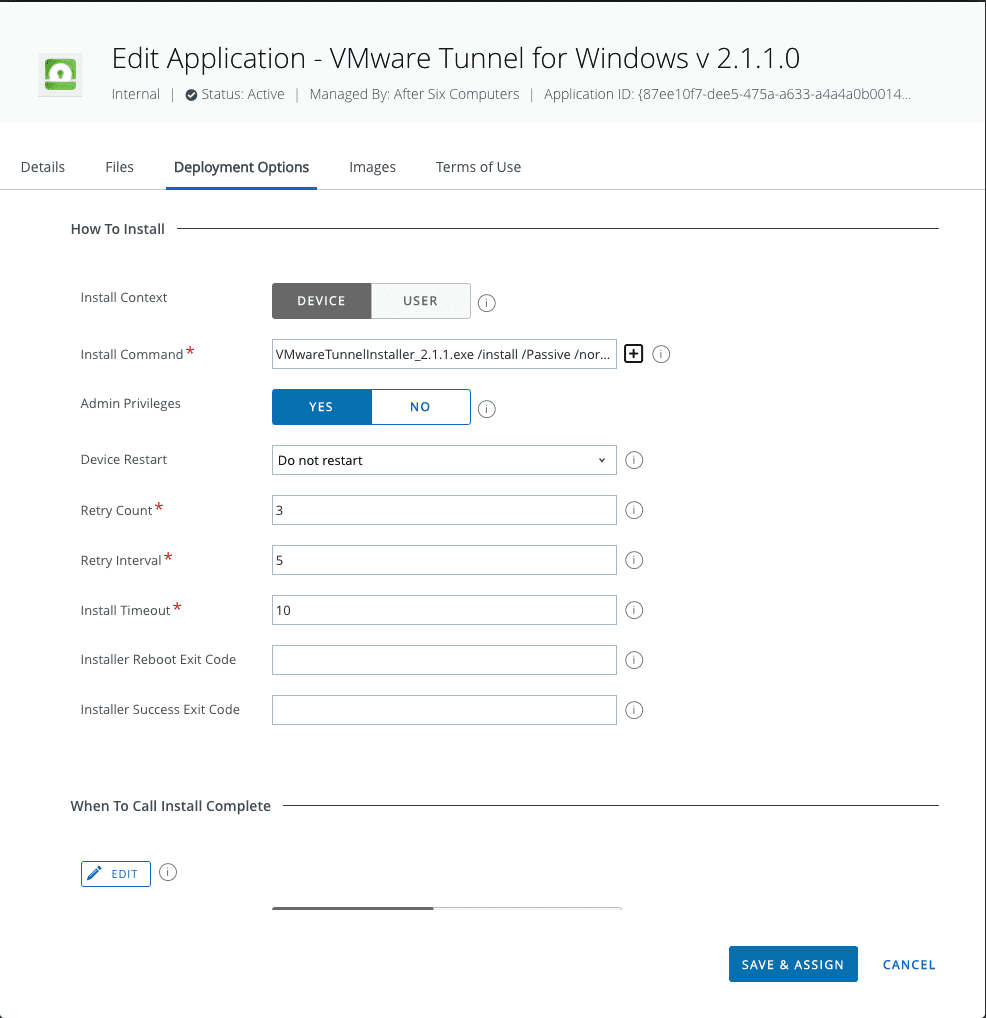Click the VMware Tunnel application icon
Screen dimensions: 986x1018
[x=59, y=74]
